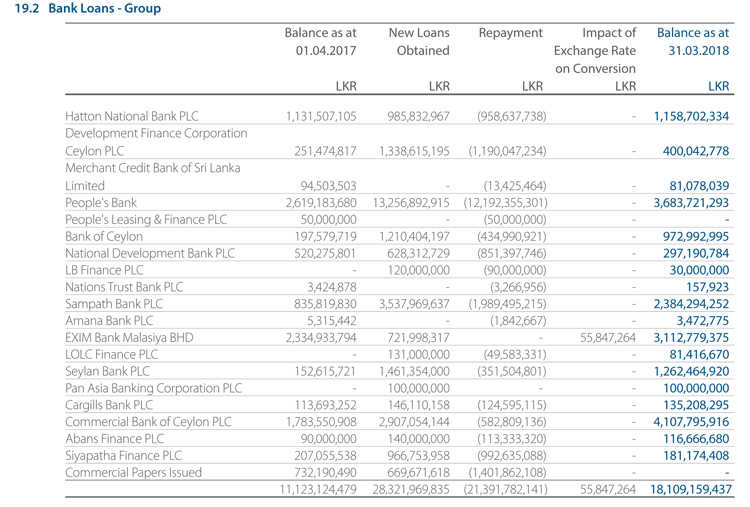Select value 1,338,615,195 in New Loans column
The image size is (750, 507).
tap(414, 151)
